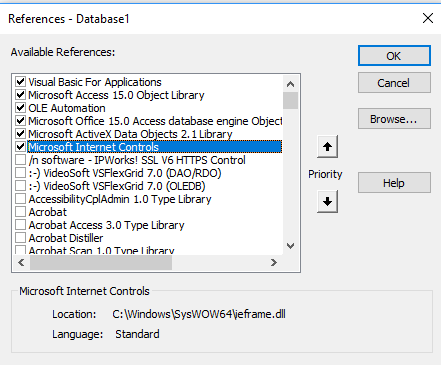Close the References dialog window
Screen dimensions: 441x365
pos(428,18)
